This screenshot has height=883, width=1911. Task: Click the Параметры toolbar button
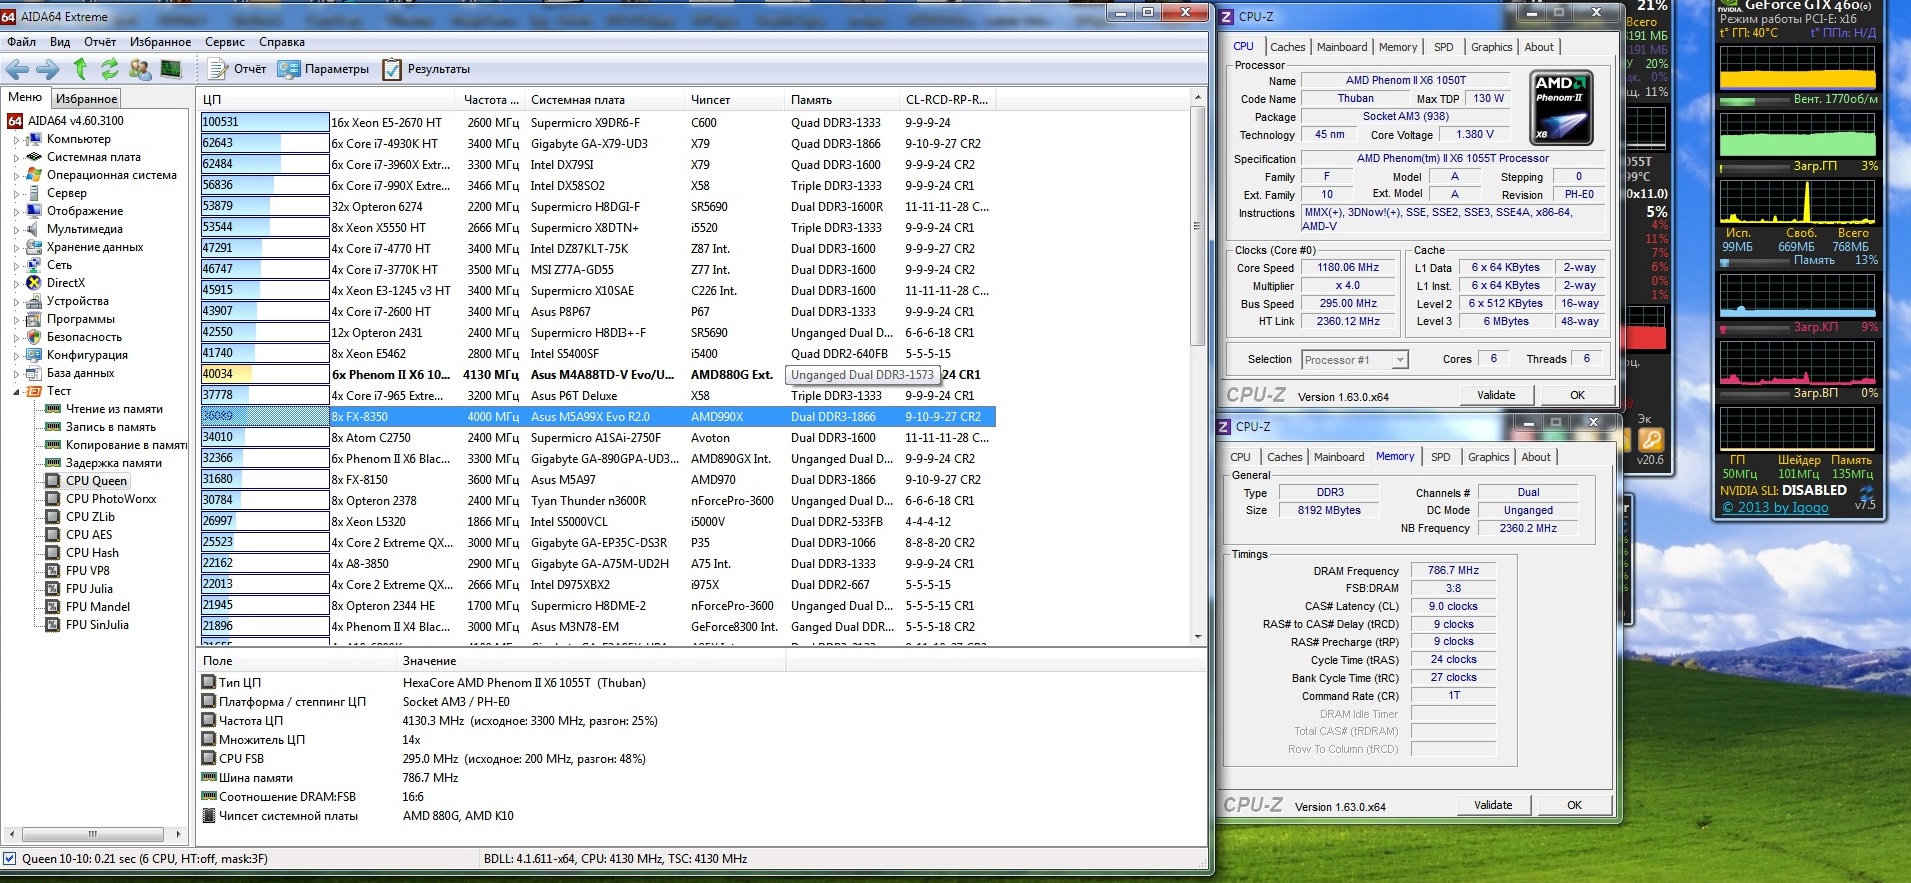324,69
